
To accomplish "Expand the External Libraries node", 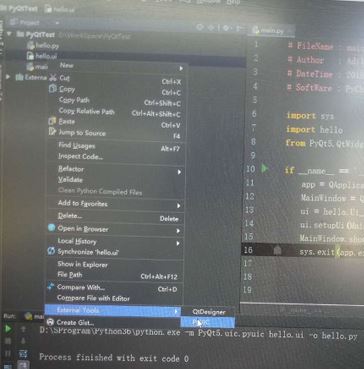I will (8, 77).
